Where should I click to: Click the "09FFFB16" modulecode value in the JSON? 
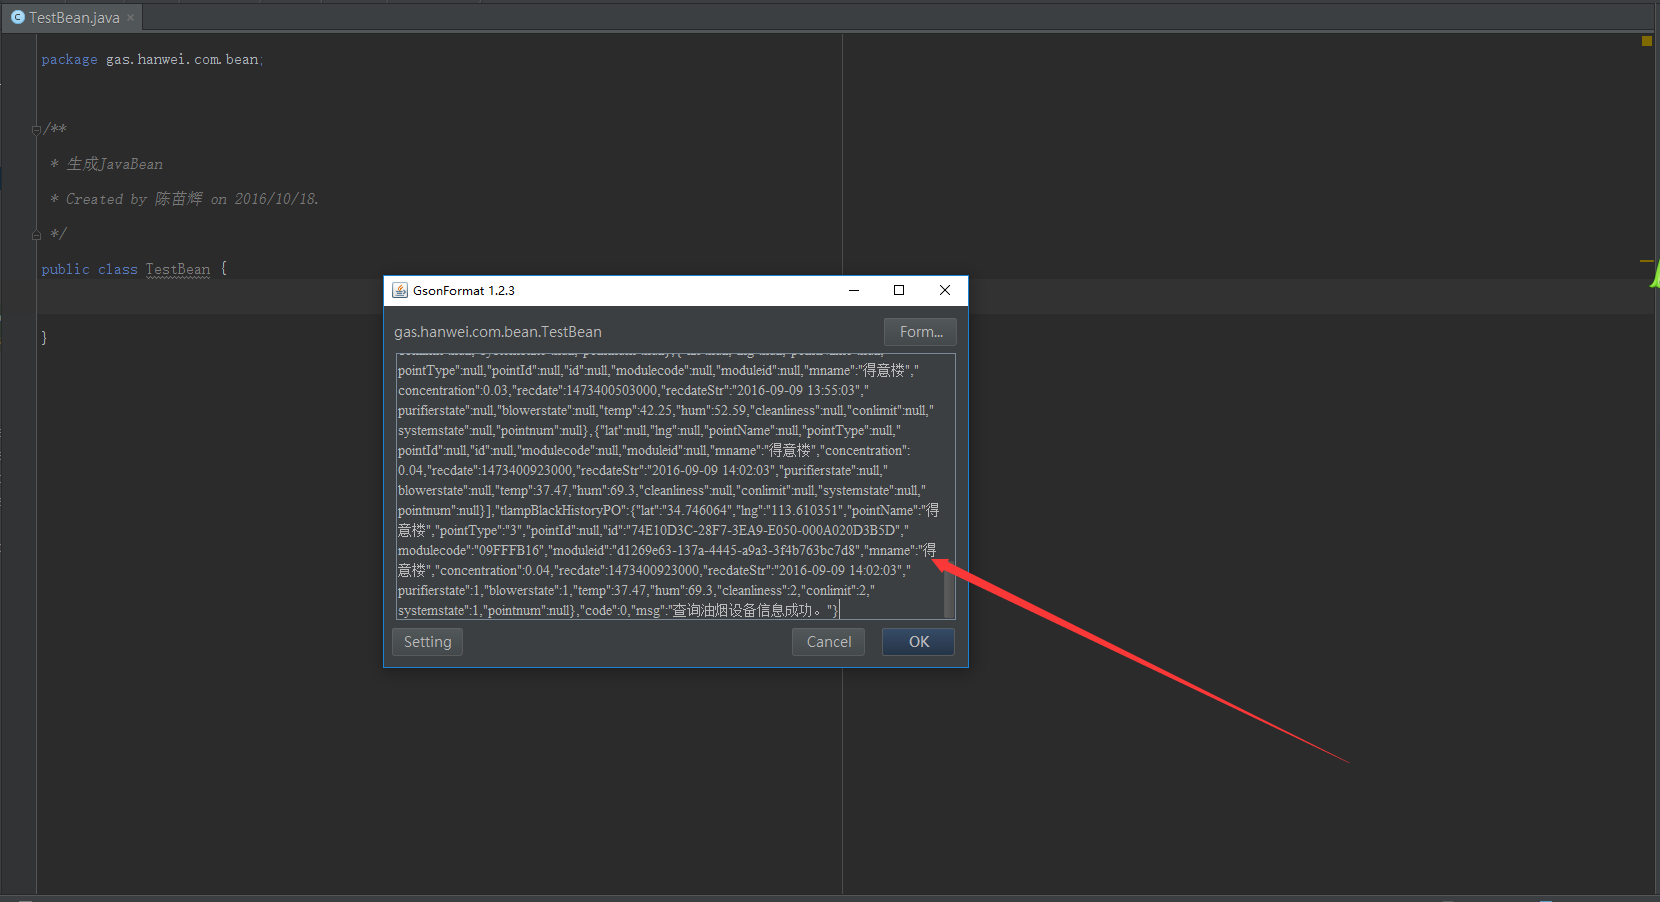(x=510, y=551)
